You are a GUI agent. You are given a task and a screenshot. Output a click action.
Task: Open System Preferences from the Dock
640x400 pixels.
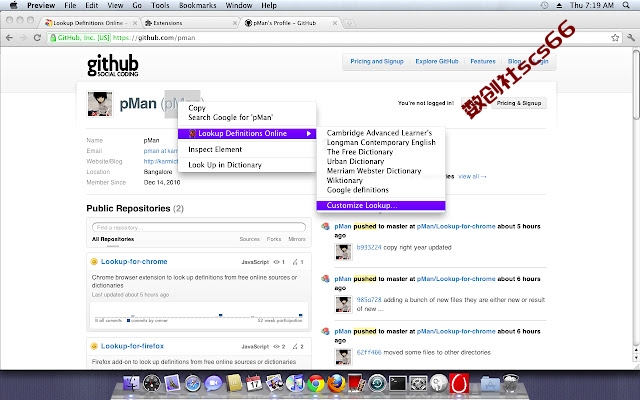418,384
